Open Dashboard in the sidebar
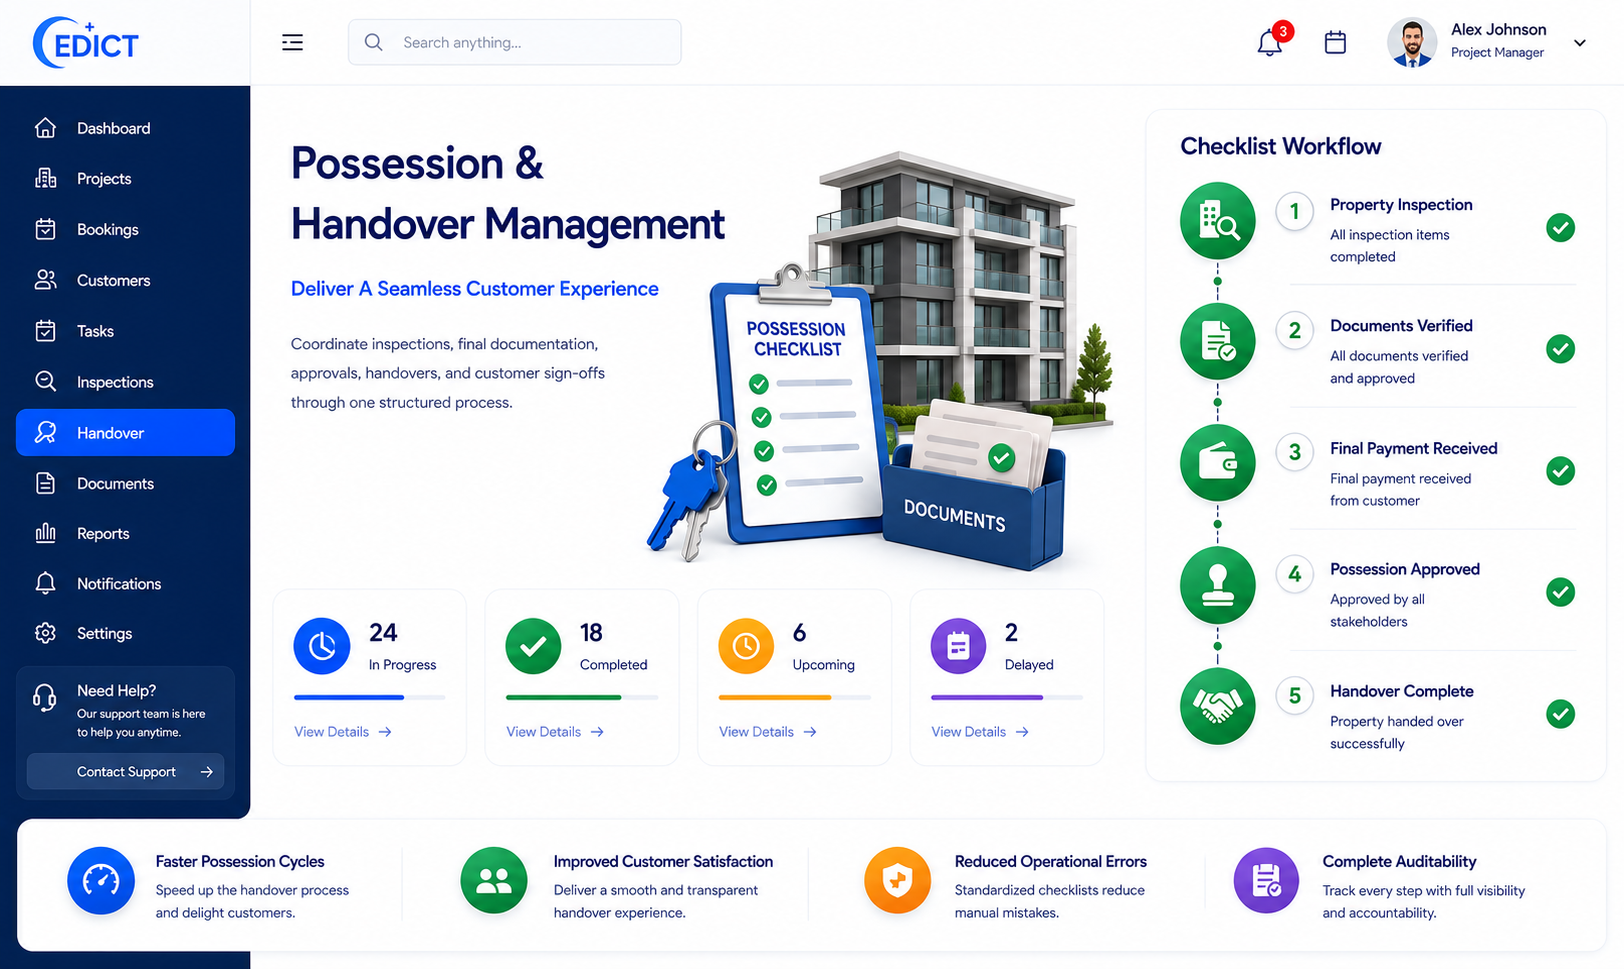1624x969 pixels. point(125,128)
